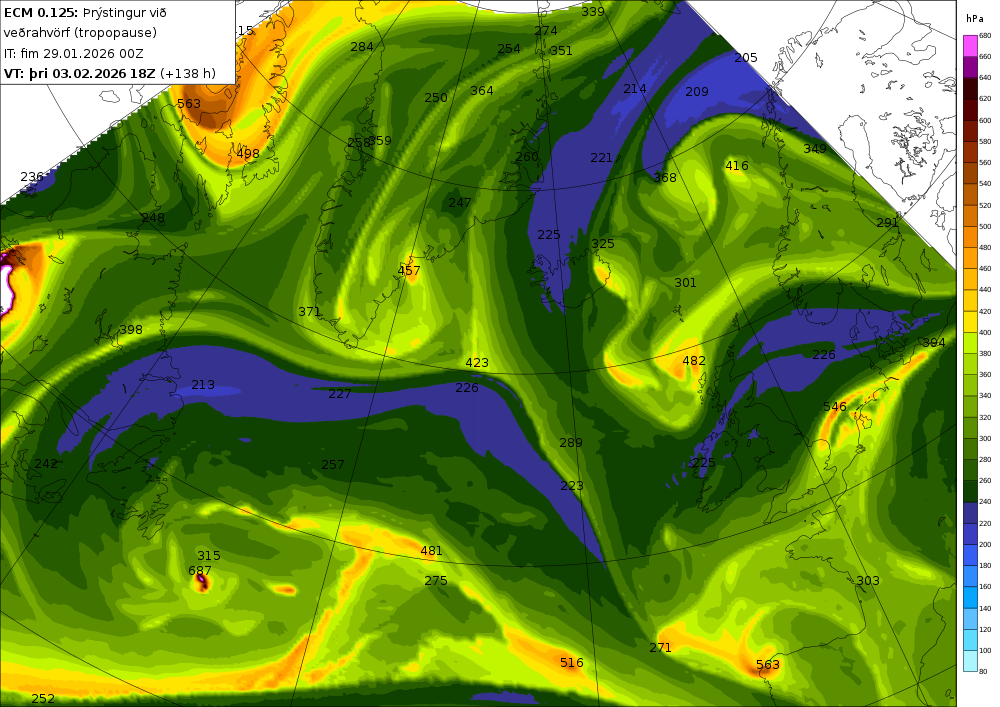1000x707 pixels.
Task: Click map value 457
Action: [x=409, y=271]
